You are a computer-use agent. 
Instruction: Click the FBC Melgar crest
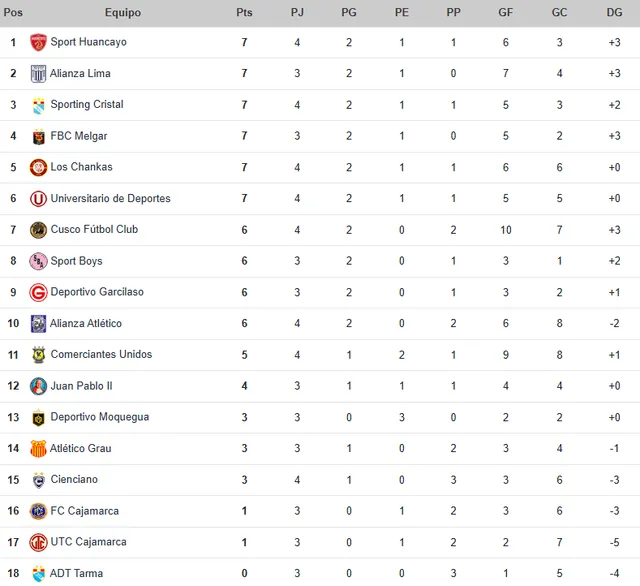38,137
